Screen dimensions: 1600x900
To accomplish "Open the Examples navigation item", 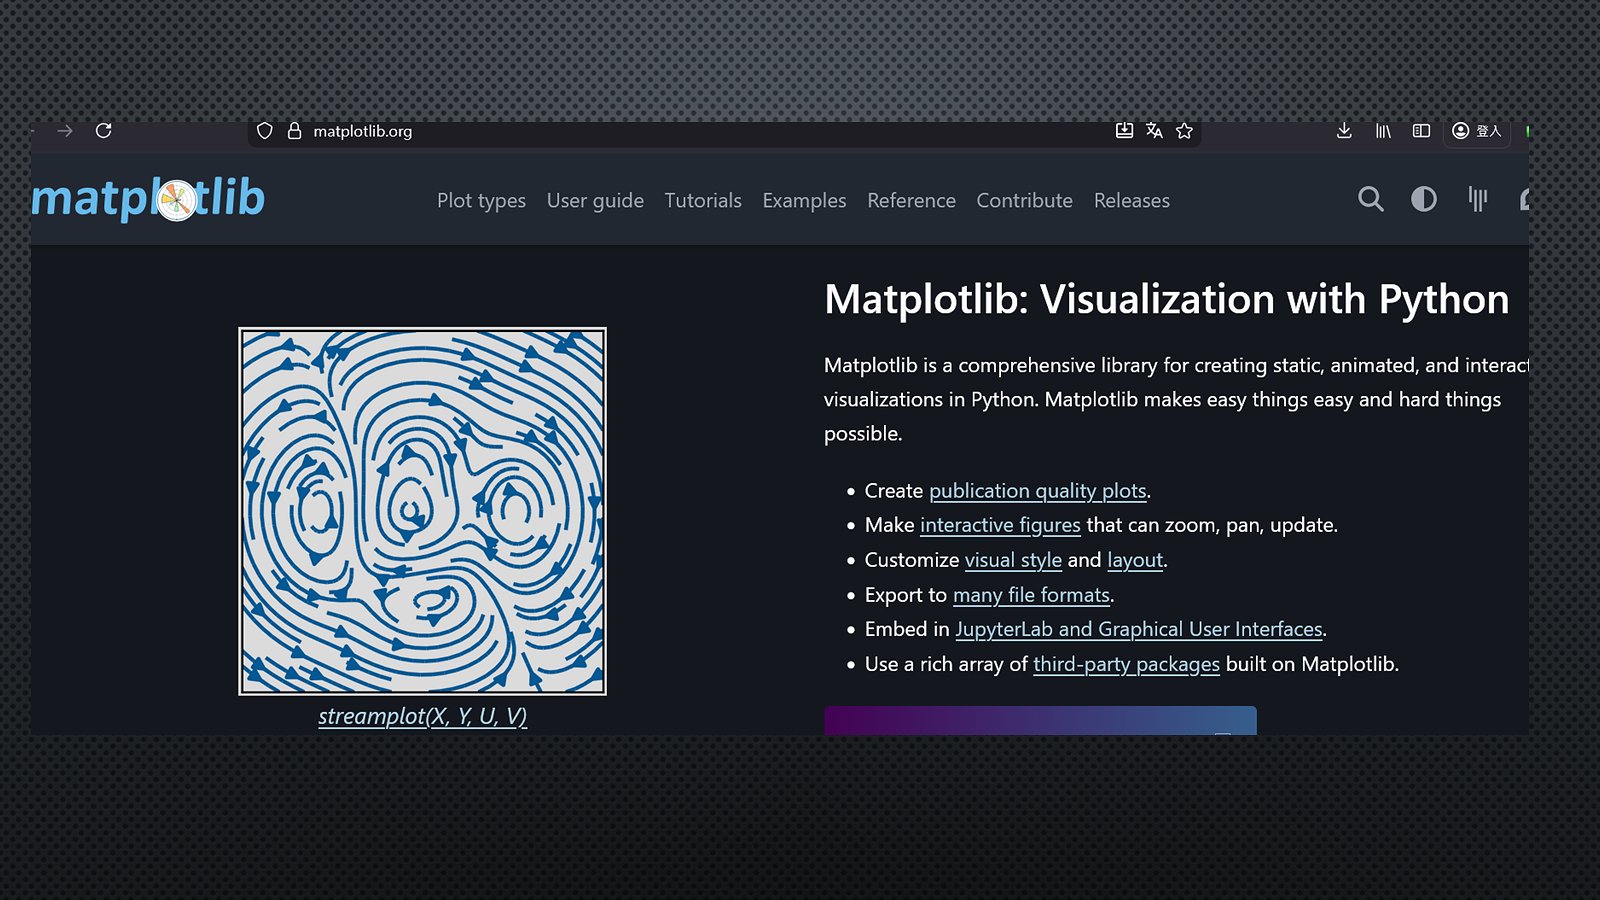I will pos(804,201).
